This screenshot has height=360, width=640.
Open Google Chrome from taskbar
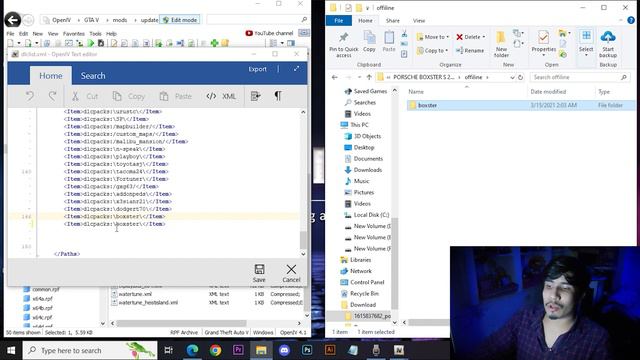(x=215, y=350)
